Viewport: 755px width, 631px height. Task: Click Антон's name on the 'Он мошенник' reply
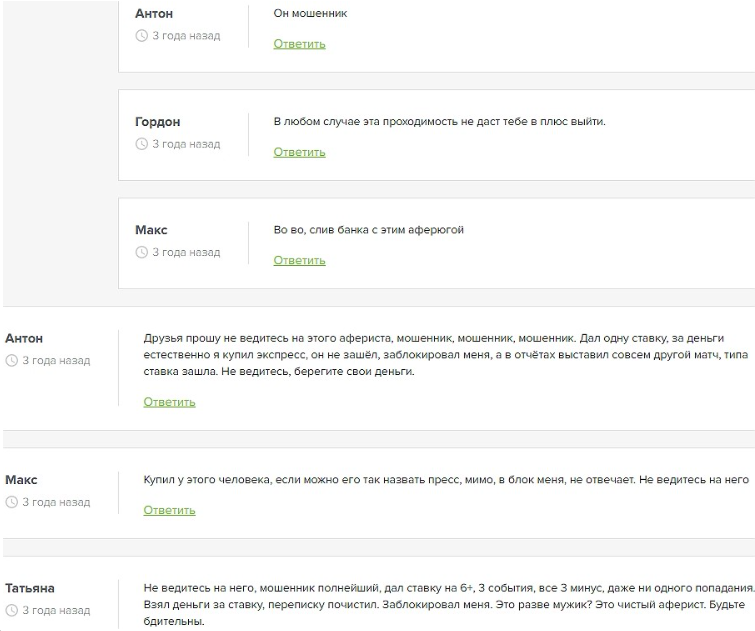154,14
